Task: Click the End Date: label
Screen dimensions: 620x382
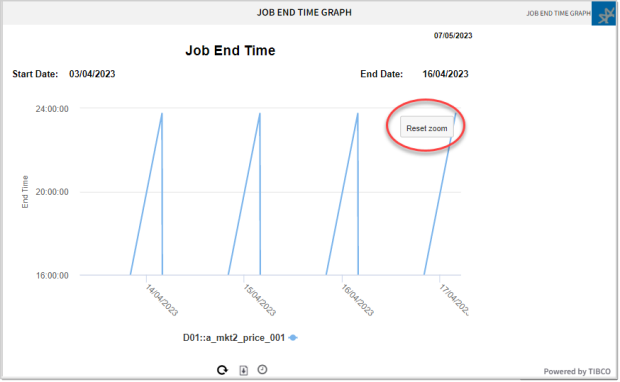Action: [382, 74]
